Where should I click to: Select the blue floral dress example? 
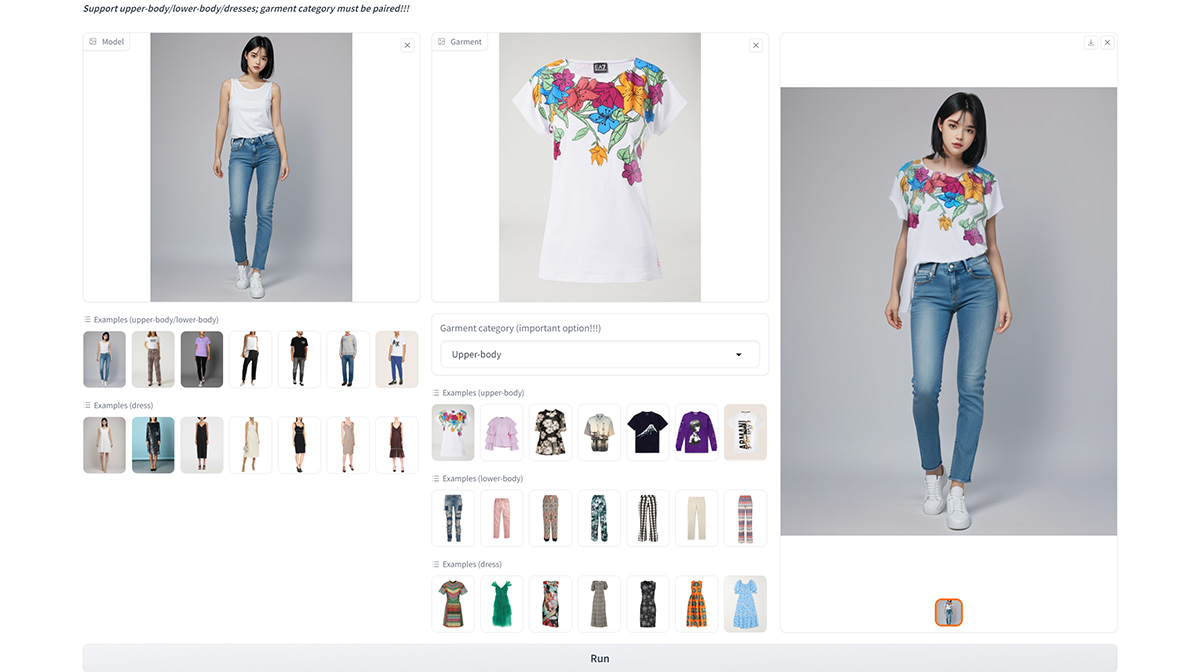(x=744, y=604)
